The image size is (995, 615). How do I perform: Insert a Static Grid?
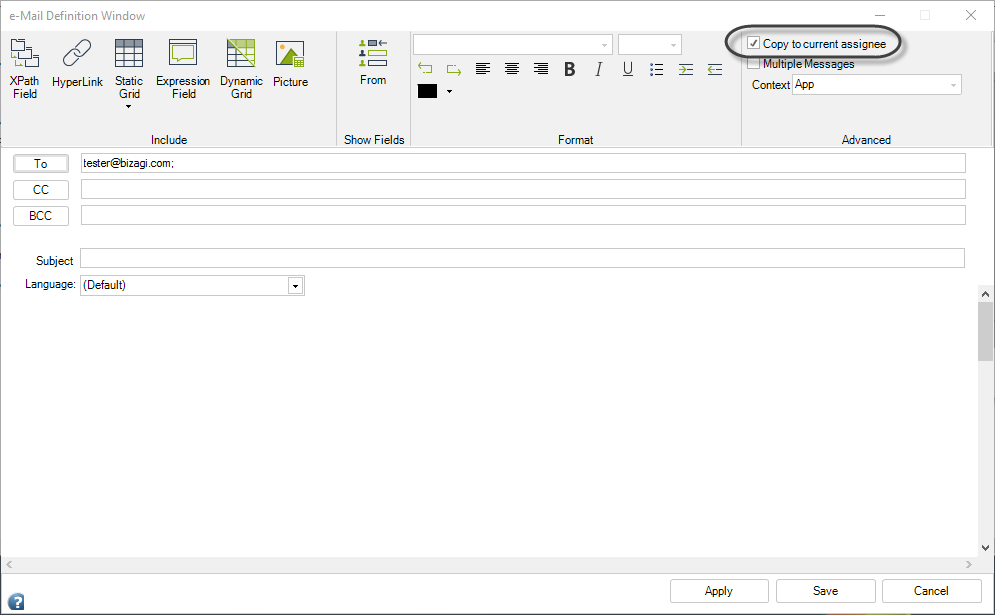[x=129, y=69]
